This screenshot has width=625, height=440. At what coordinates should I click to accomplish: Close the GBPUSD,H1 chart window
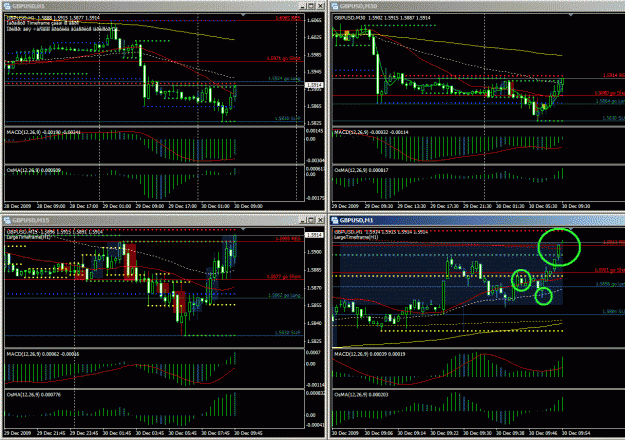[x=320, y=6]
